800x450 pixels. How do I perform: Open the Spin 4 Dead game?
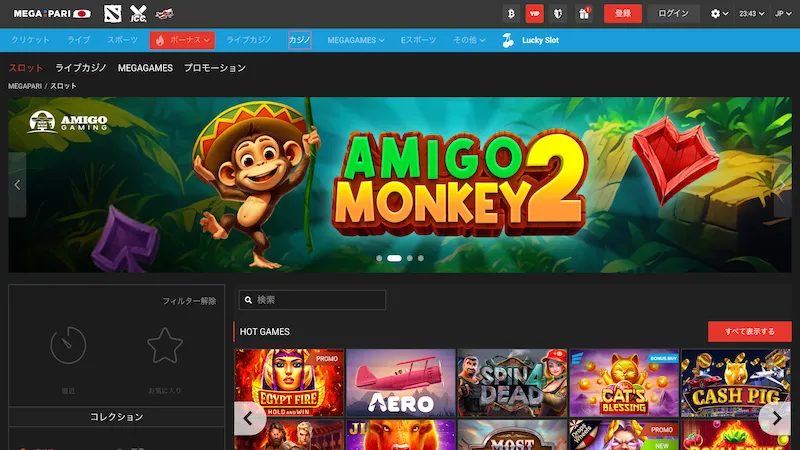[512, 383]
